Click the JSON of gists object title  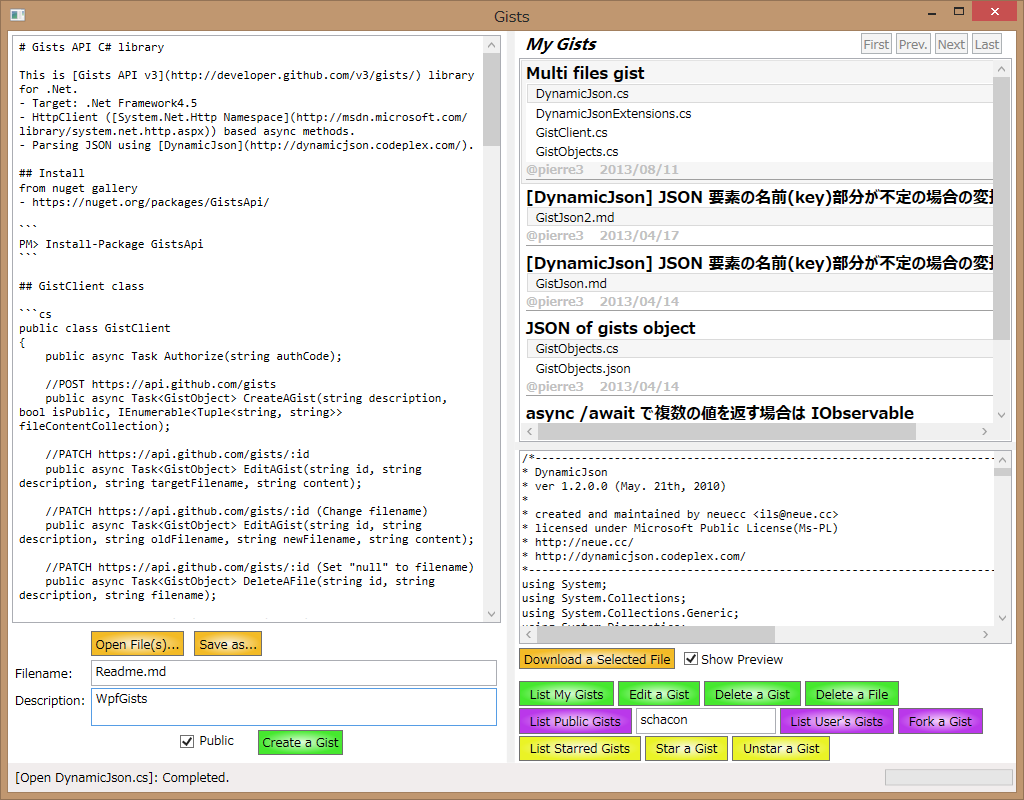(611, 328)
